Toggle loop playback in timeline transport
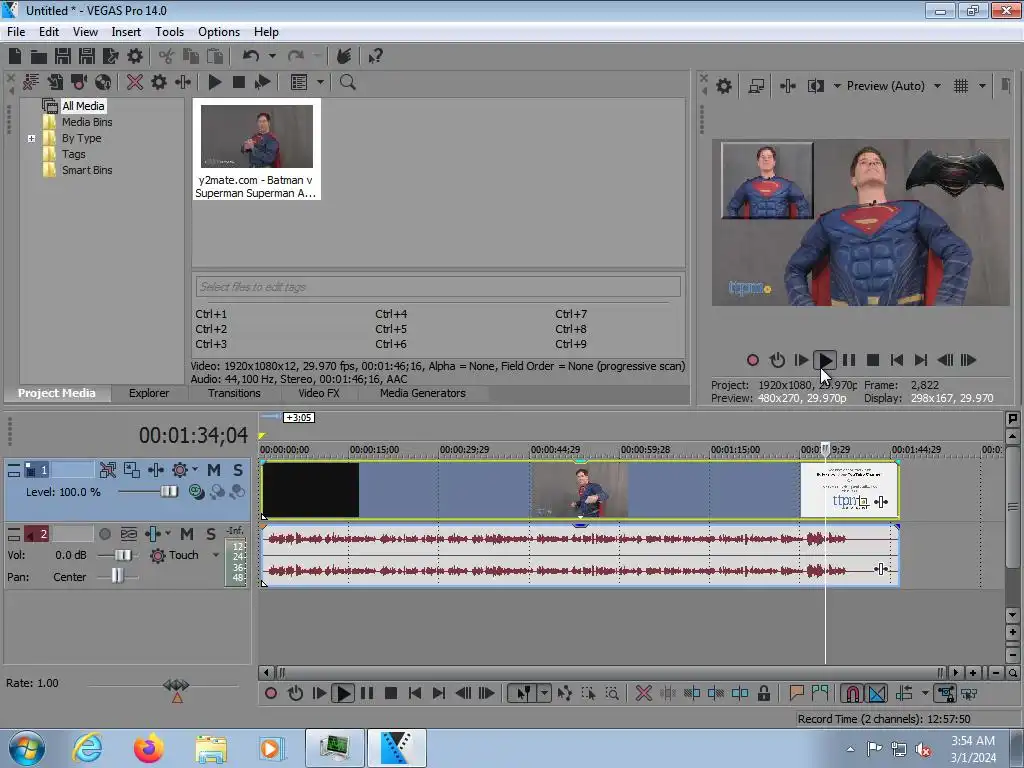The height and width of the screenshot is (768, 1024). click(x=295, y=694)
